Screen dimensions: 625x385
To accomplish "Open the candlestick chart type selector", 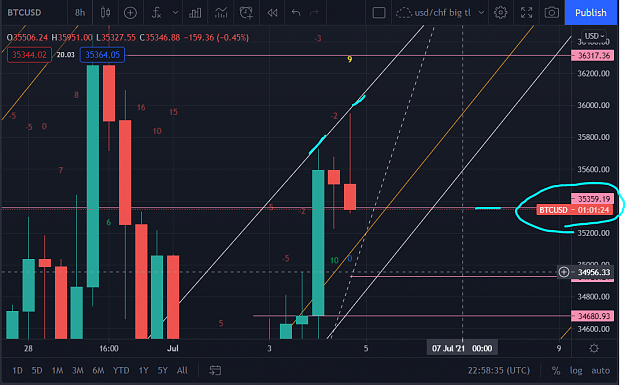I will click(105, 12).
